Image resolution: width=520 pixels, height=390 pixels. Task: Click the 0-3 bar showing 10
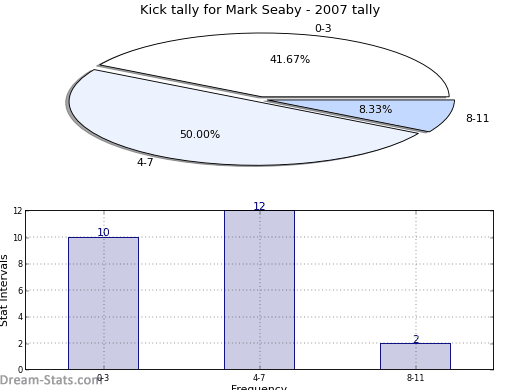pos(103,303)
